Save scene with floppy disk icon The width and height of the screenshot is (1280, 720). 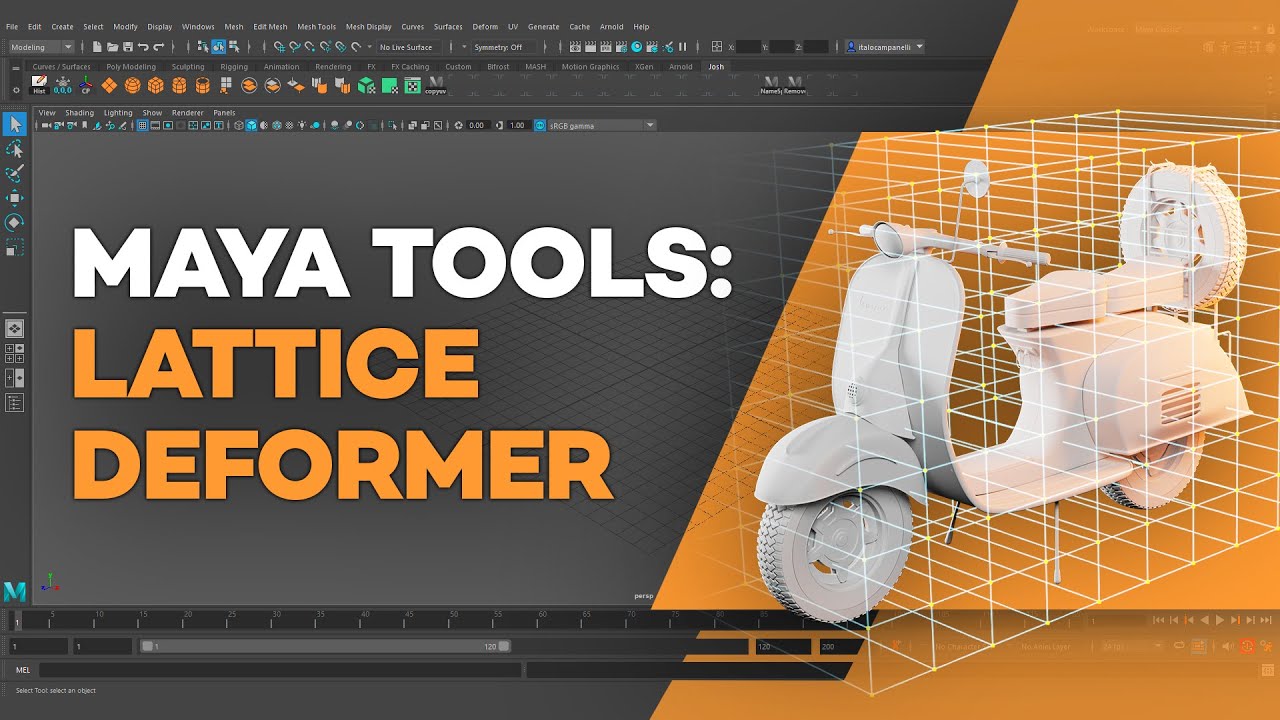tap(128, 47)
